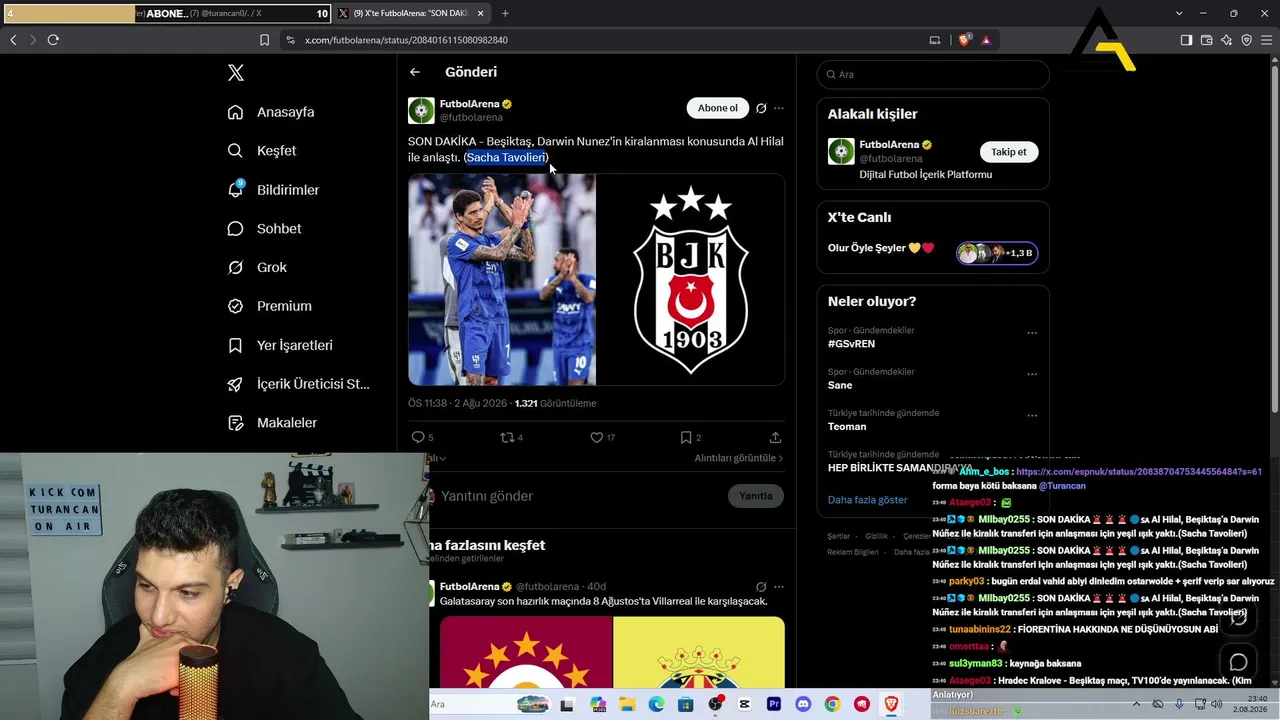Open Microsoft Edge from the taskbar
This screenshot has height=720, width=1280.
(x=656, y=705)
